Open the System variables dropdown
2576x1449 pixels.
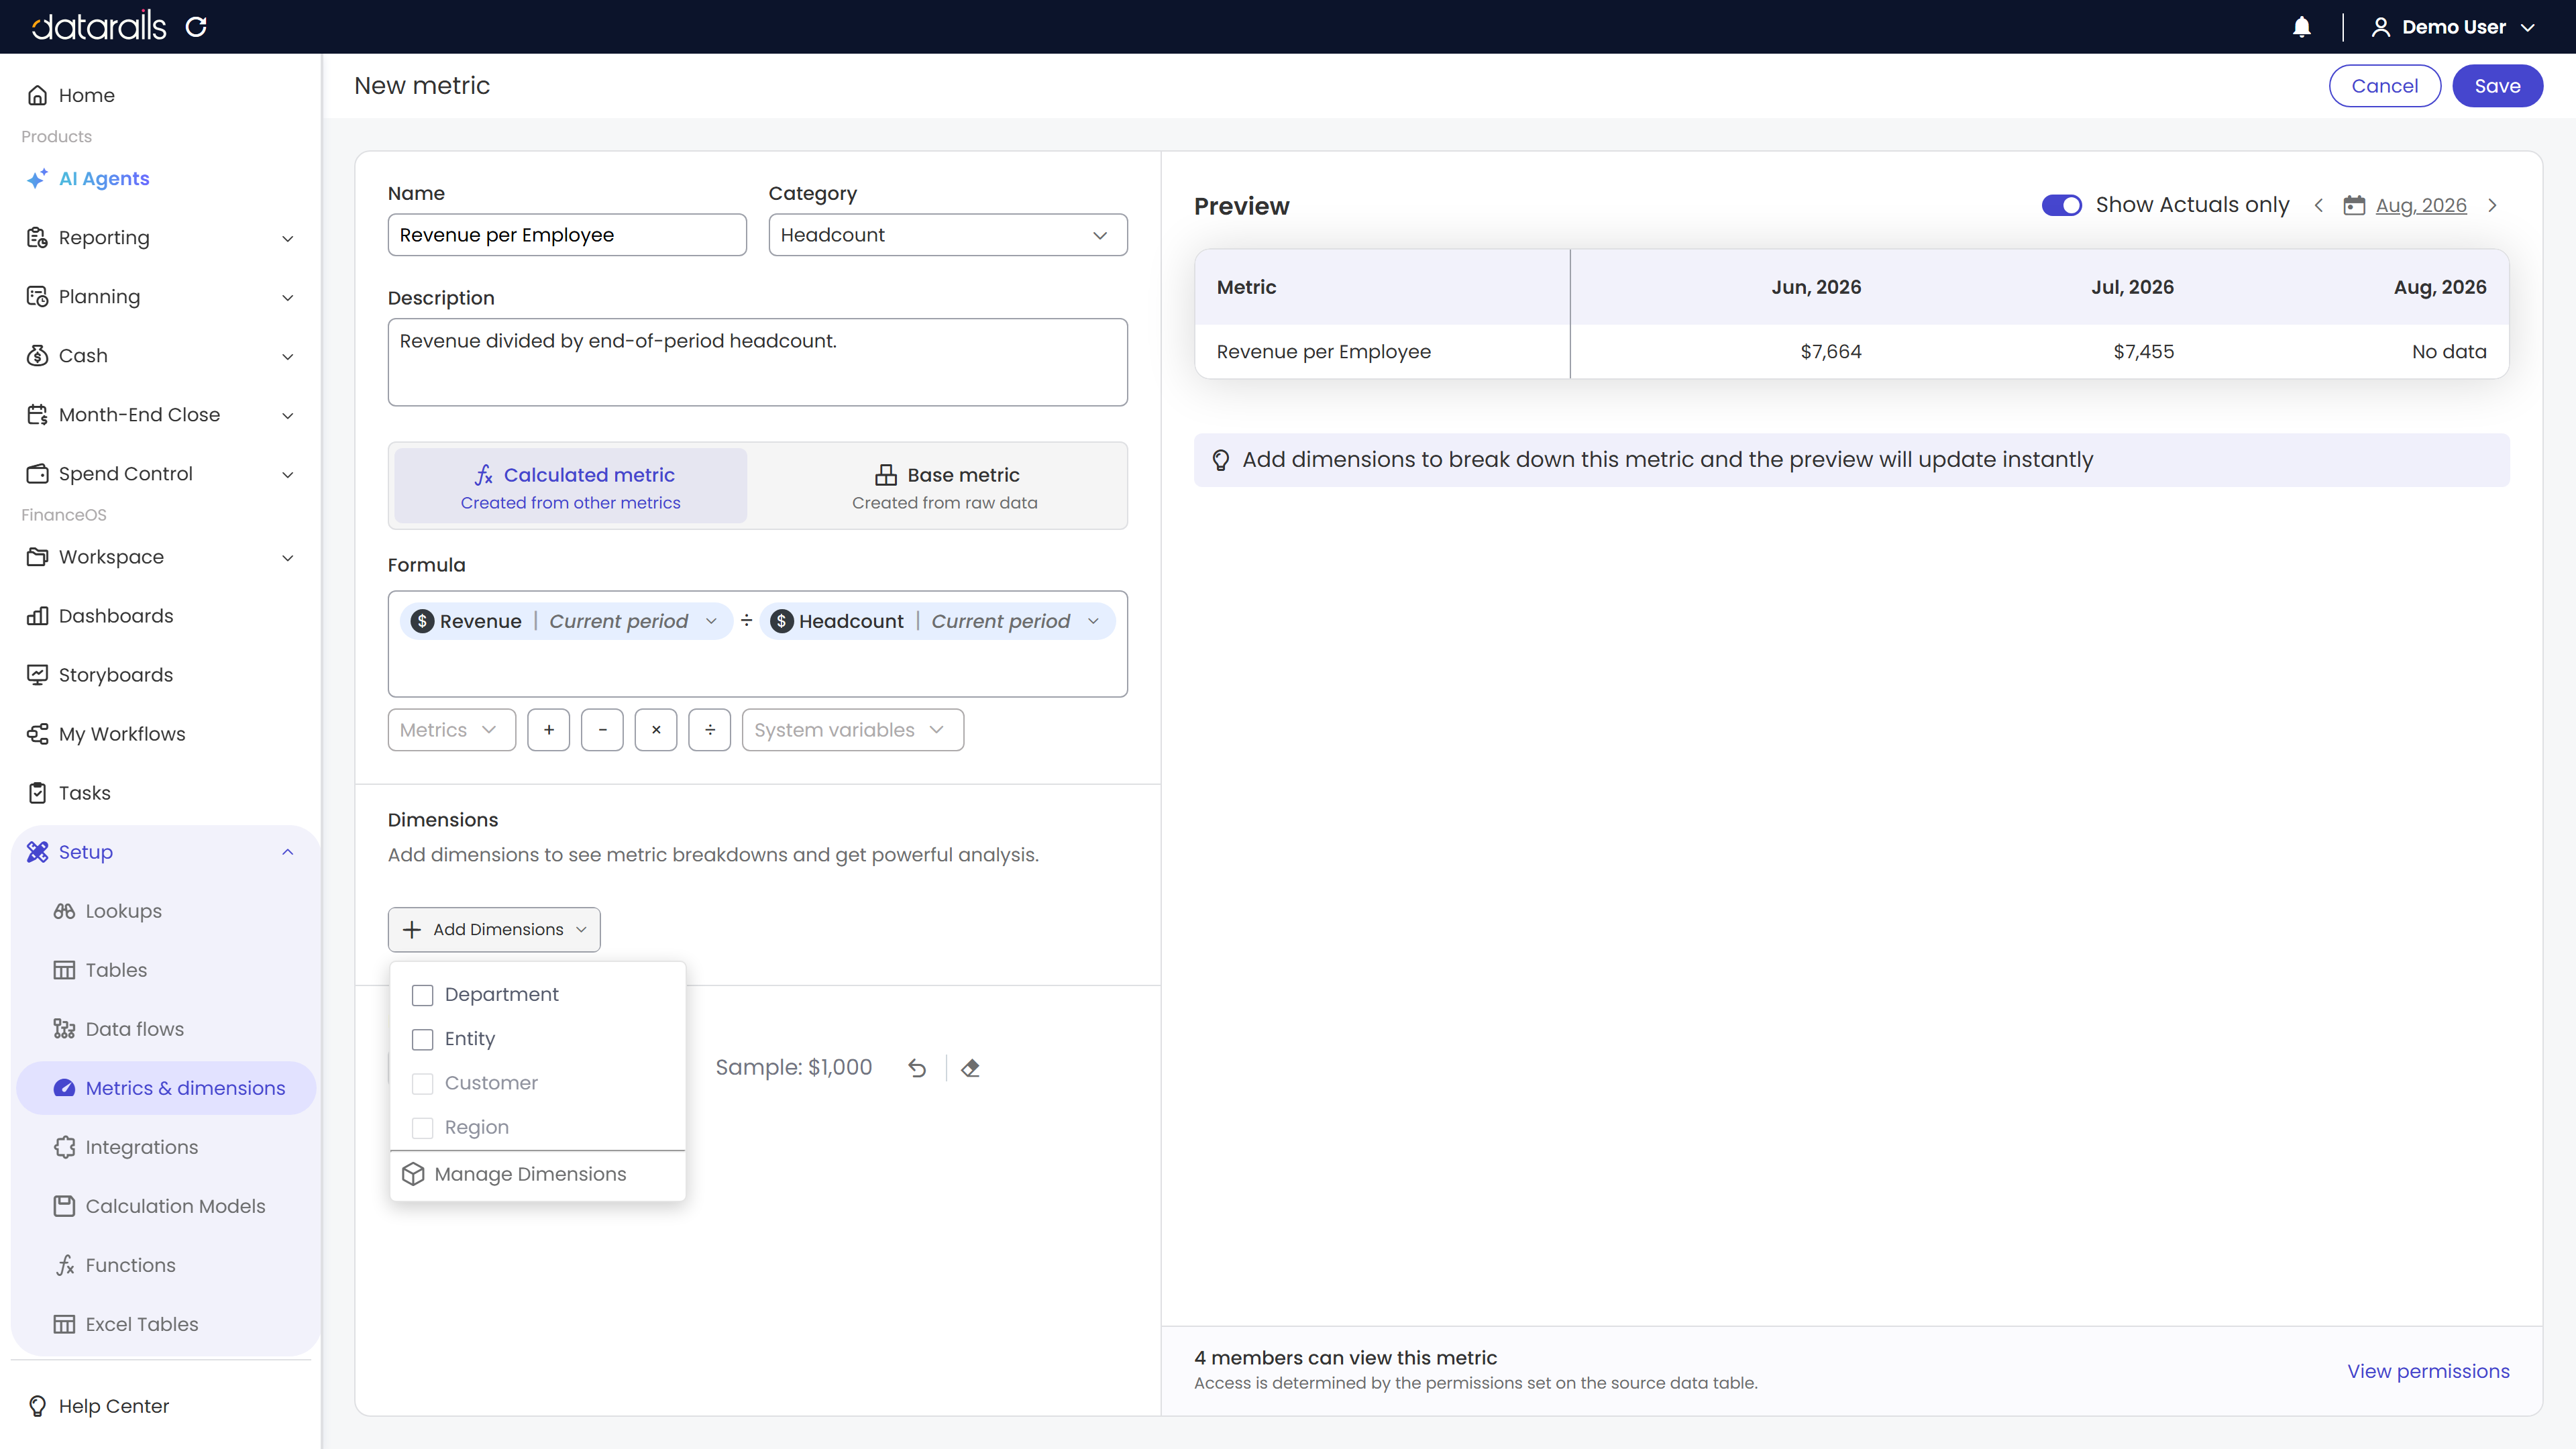pos(853,730)
